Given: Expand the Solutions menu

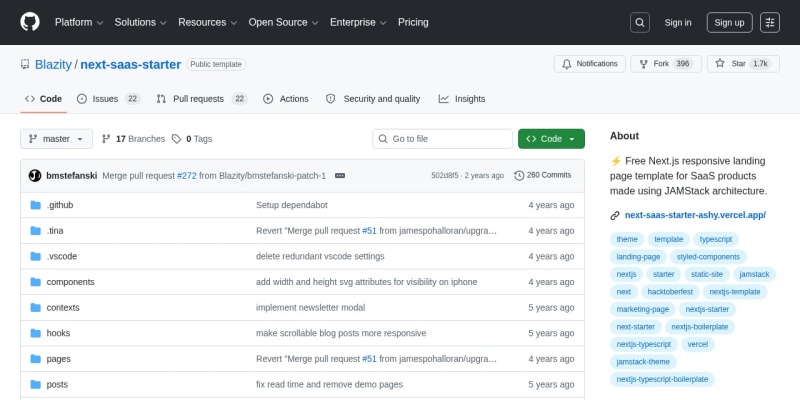Looking at the screenshot, I should click(x=140, y=22).
